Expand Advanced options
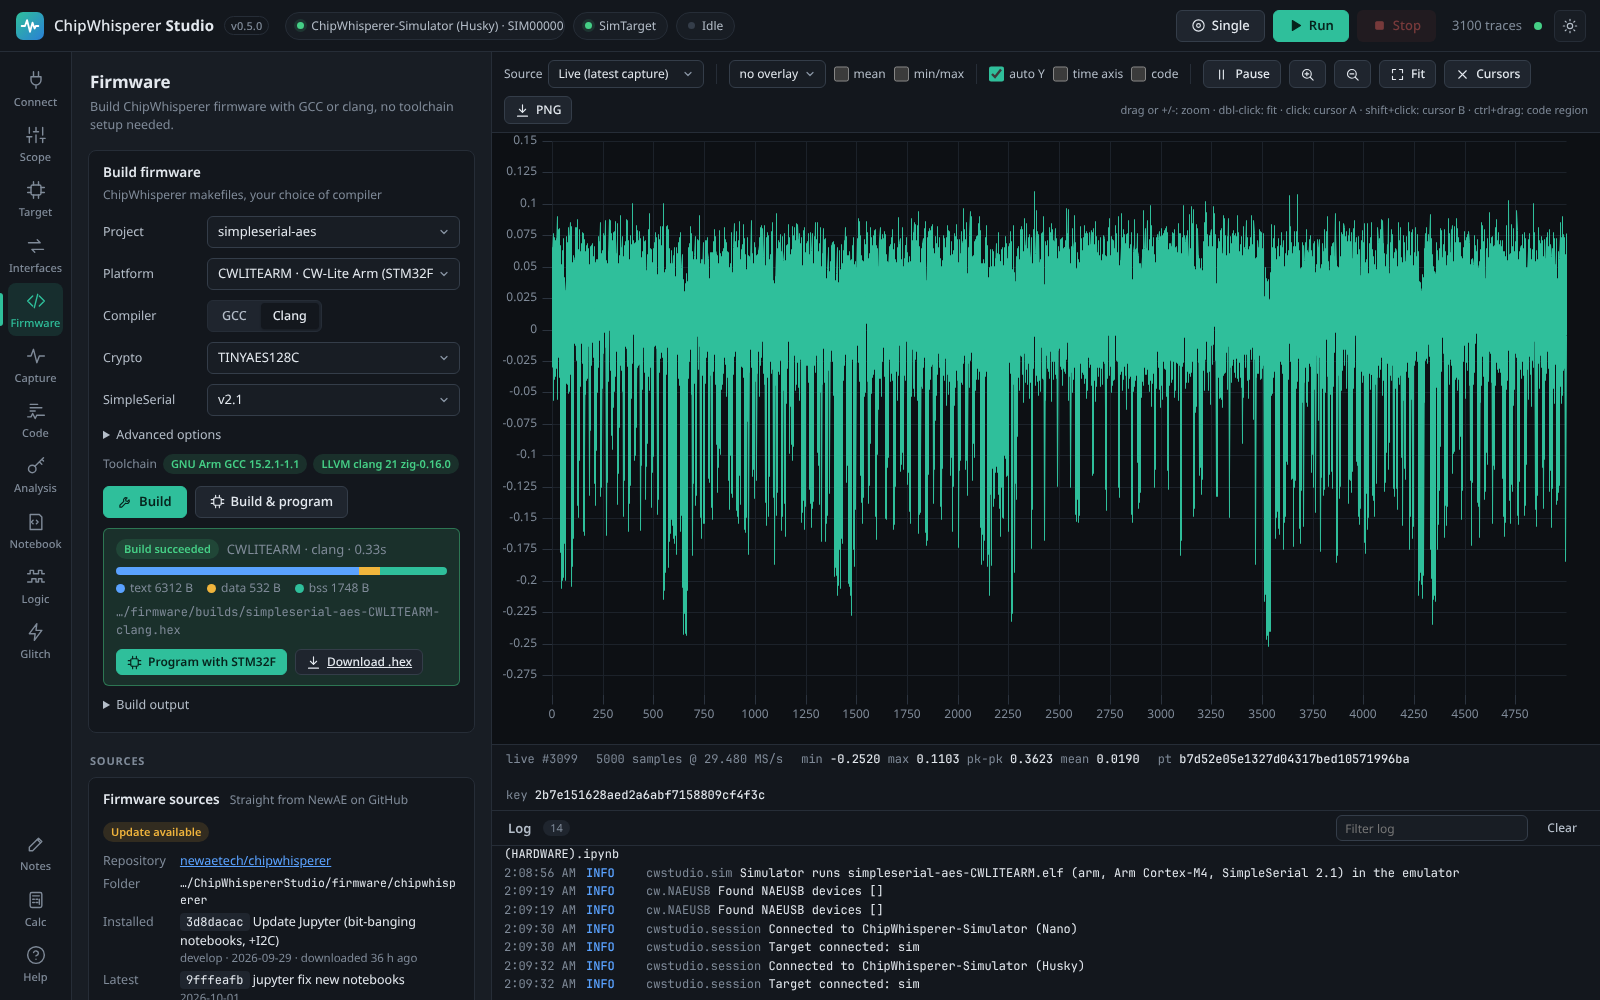1600x1000 pixels. coord(162,435)
